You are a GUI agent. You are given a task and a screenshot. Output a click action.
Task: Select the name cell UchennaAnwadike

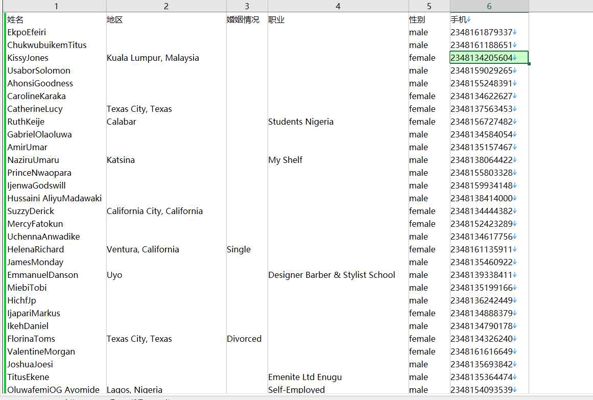pos(56,237)
